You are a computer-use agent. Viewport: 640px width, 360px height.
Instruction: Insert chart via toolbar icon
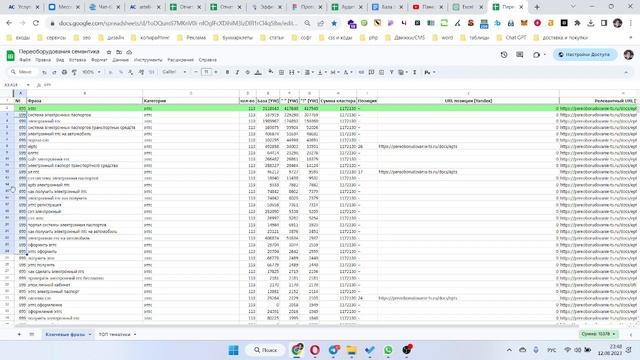click(x=381, y=72)
